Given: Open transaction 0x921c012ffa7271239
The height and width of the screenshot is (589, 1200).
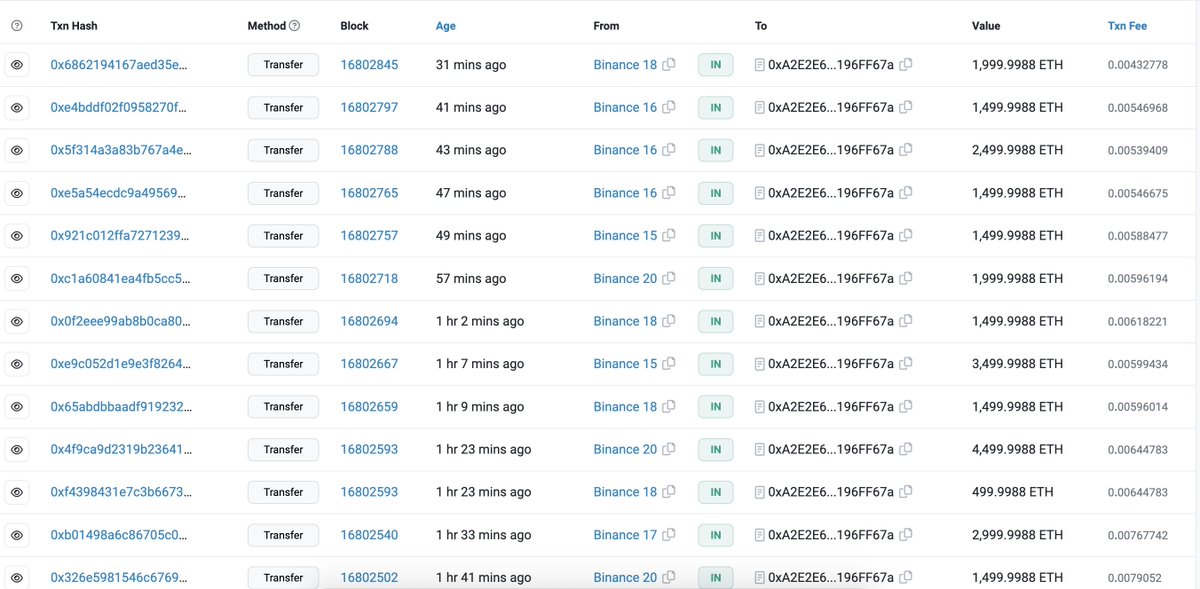Looking at the screenshot, I should [x=119, y=236].
